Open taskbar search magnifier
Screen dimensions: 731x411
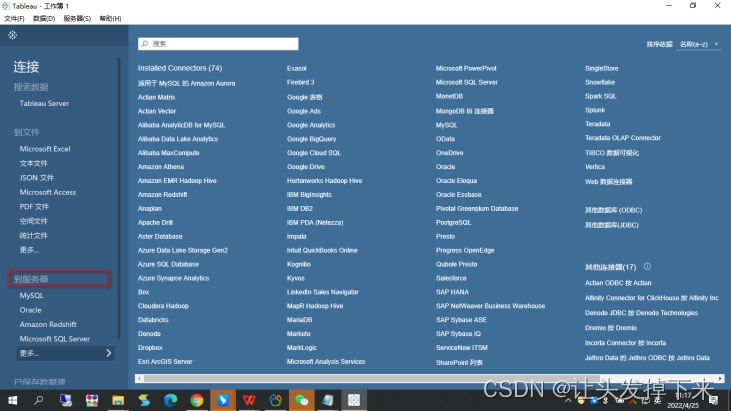tap(39, 400)
